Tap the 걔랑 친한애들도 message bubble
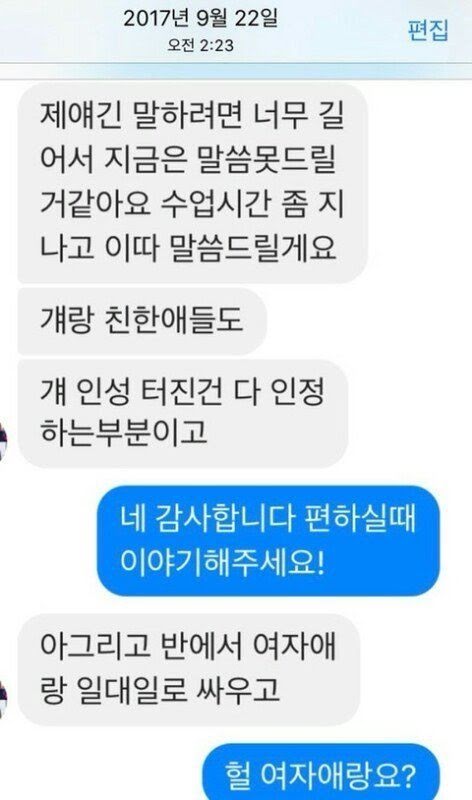Image resolution: width=472 pixels, height=800 pixels. 142,321
